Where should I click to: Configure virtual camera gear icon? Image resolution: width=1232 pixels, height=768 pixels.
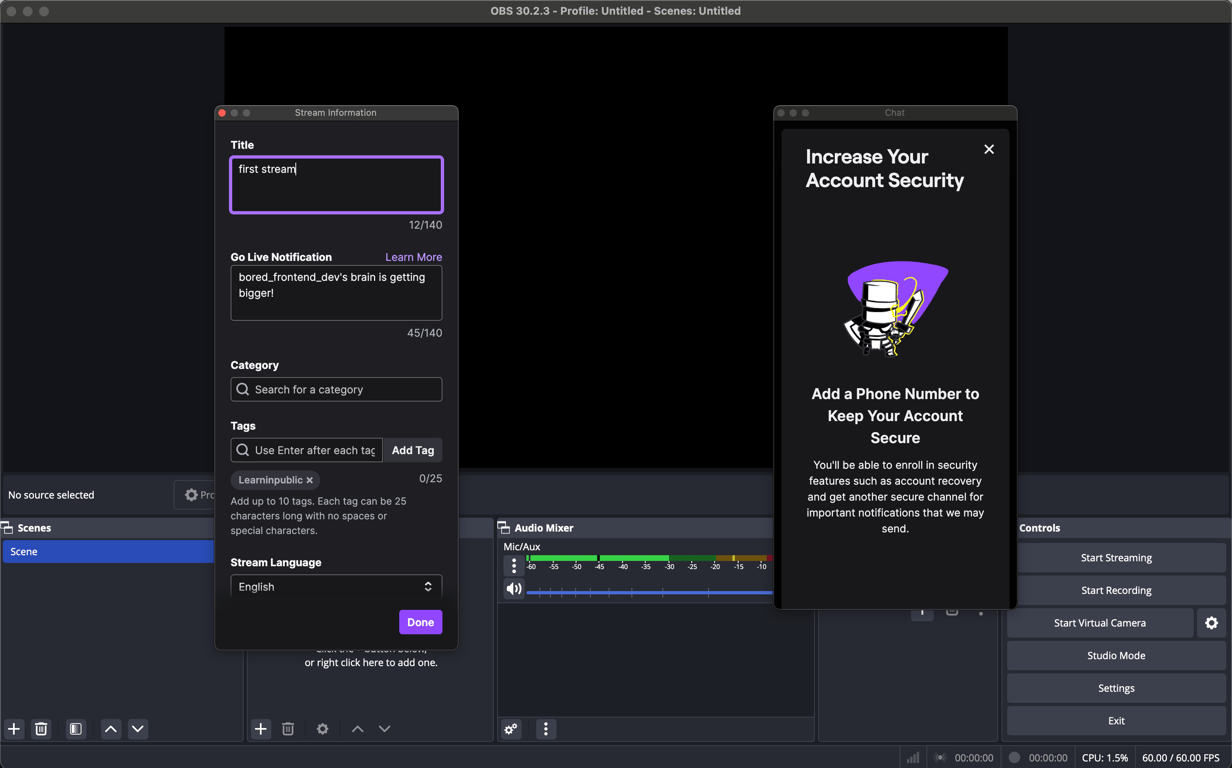pos(1212,623)
